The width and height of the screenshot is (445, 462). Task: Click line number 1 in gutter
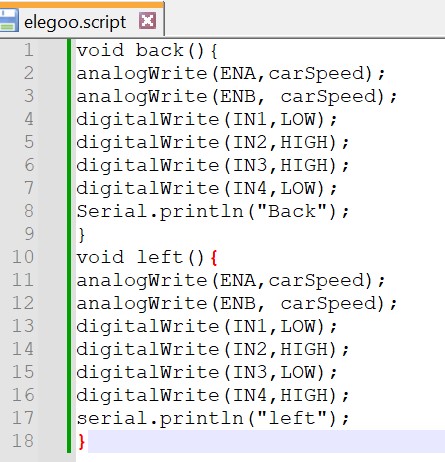29,50
